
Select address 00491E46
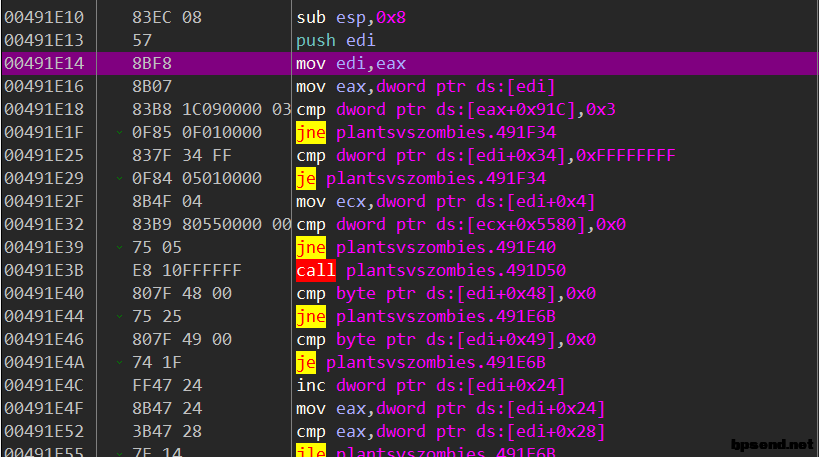click(44, 339)
